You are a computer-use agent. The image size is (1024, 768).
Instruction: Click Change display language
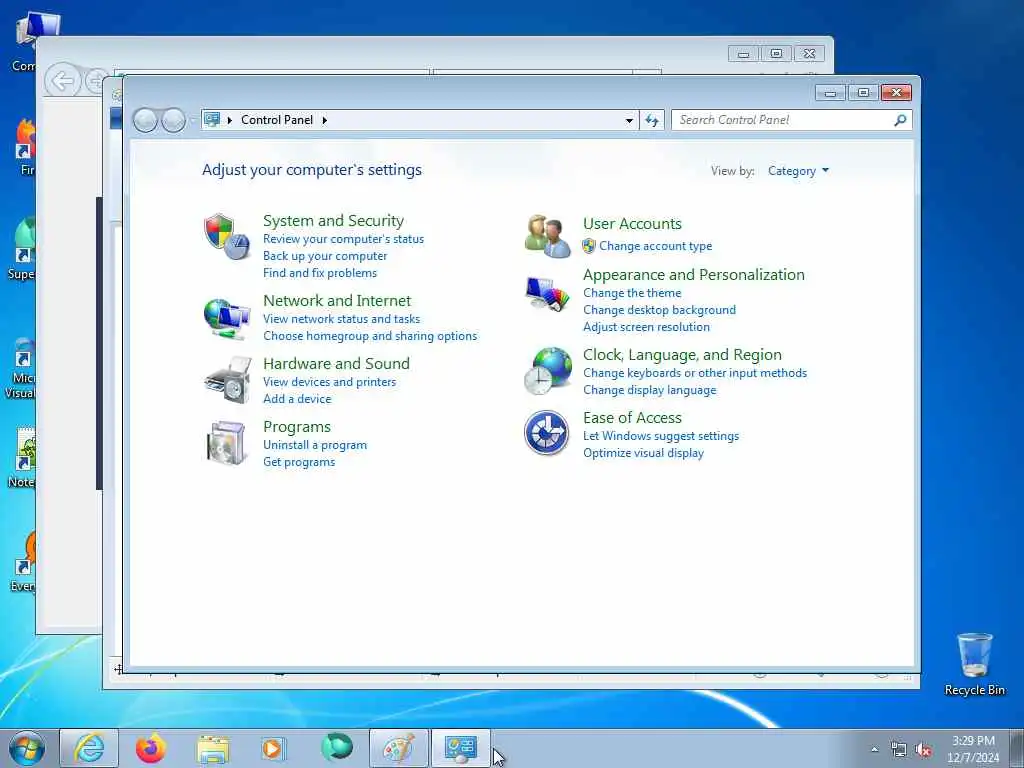[649, 390]
